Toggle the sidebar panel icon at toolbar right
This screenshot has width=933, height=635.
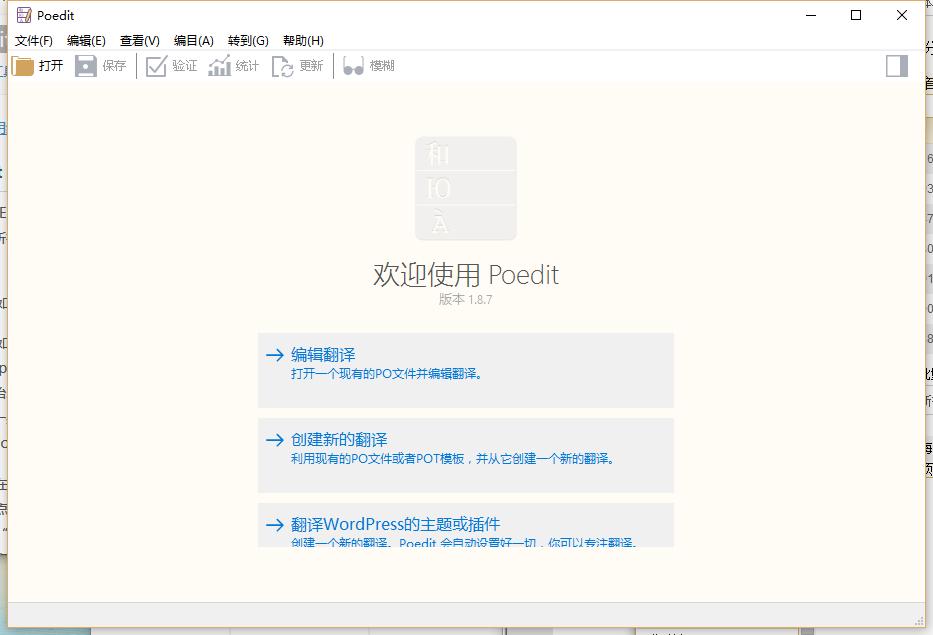pos(897,66)
